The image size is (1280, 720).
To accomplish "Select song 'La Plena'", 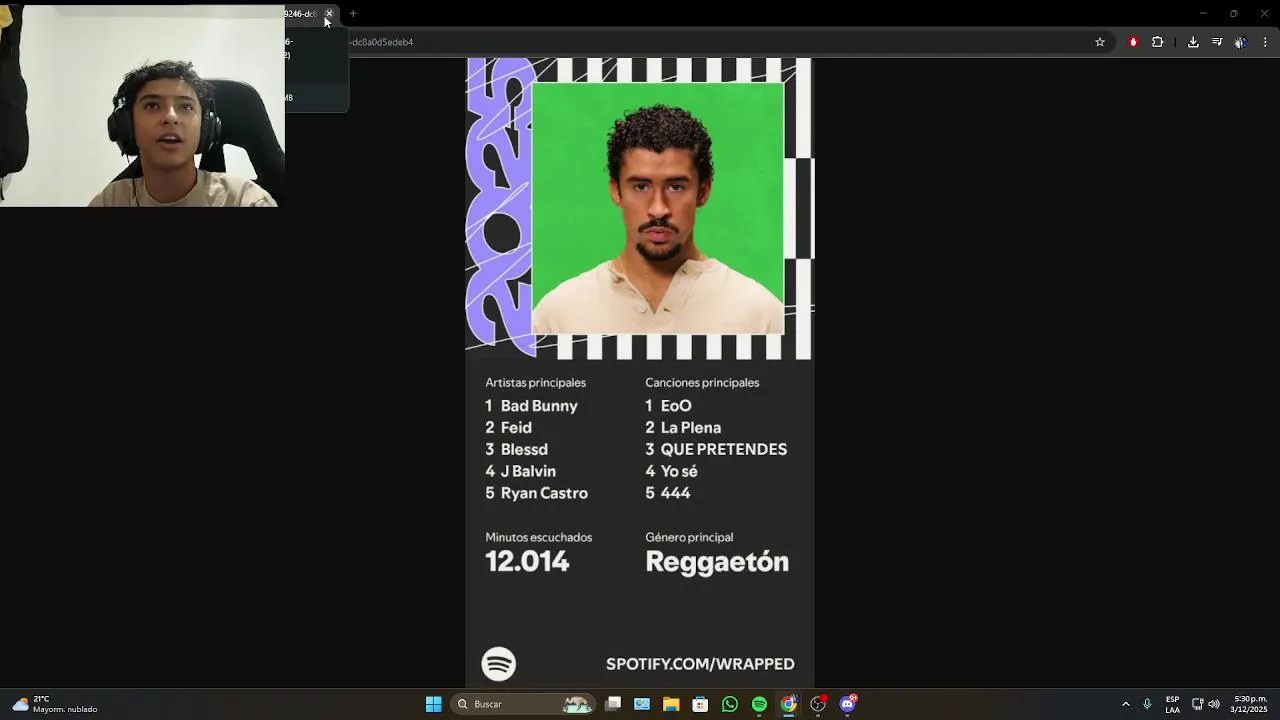I will tap(691, 428).
